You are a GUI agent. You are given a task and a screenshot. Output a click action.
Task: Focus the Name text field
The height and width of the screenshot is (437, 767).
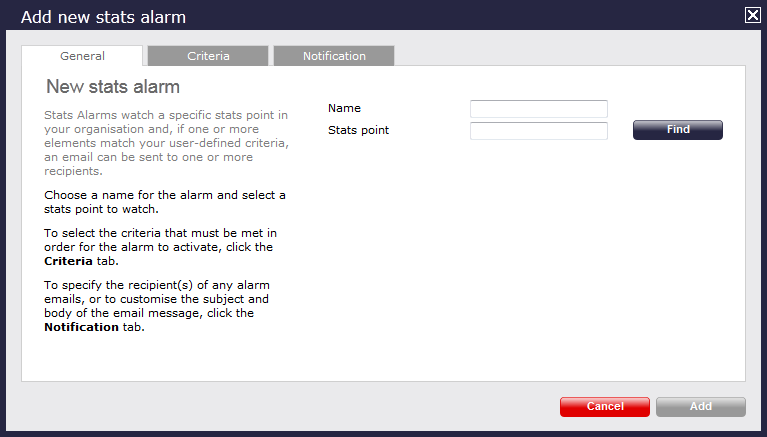[x=538, y=109]
